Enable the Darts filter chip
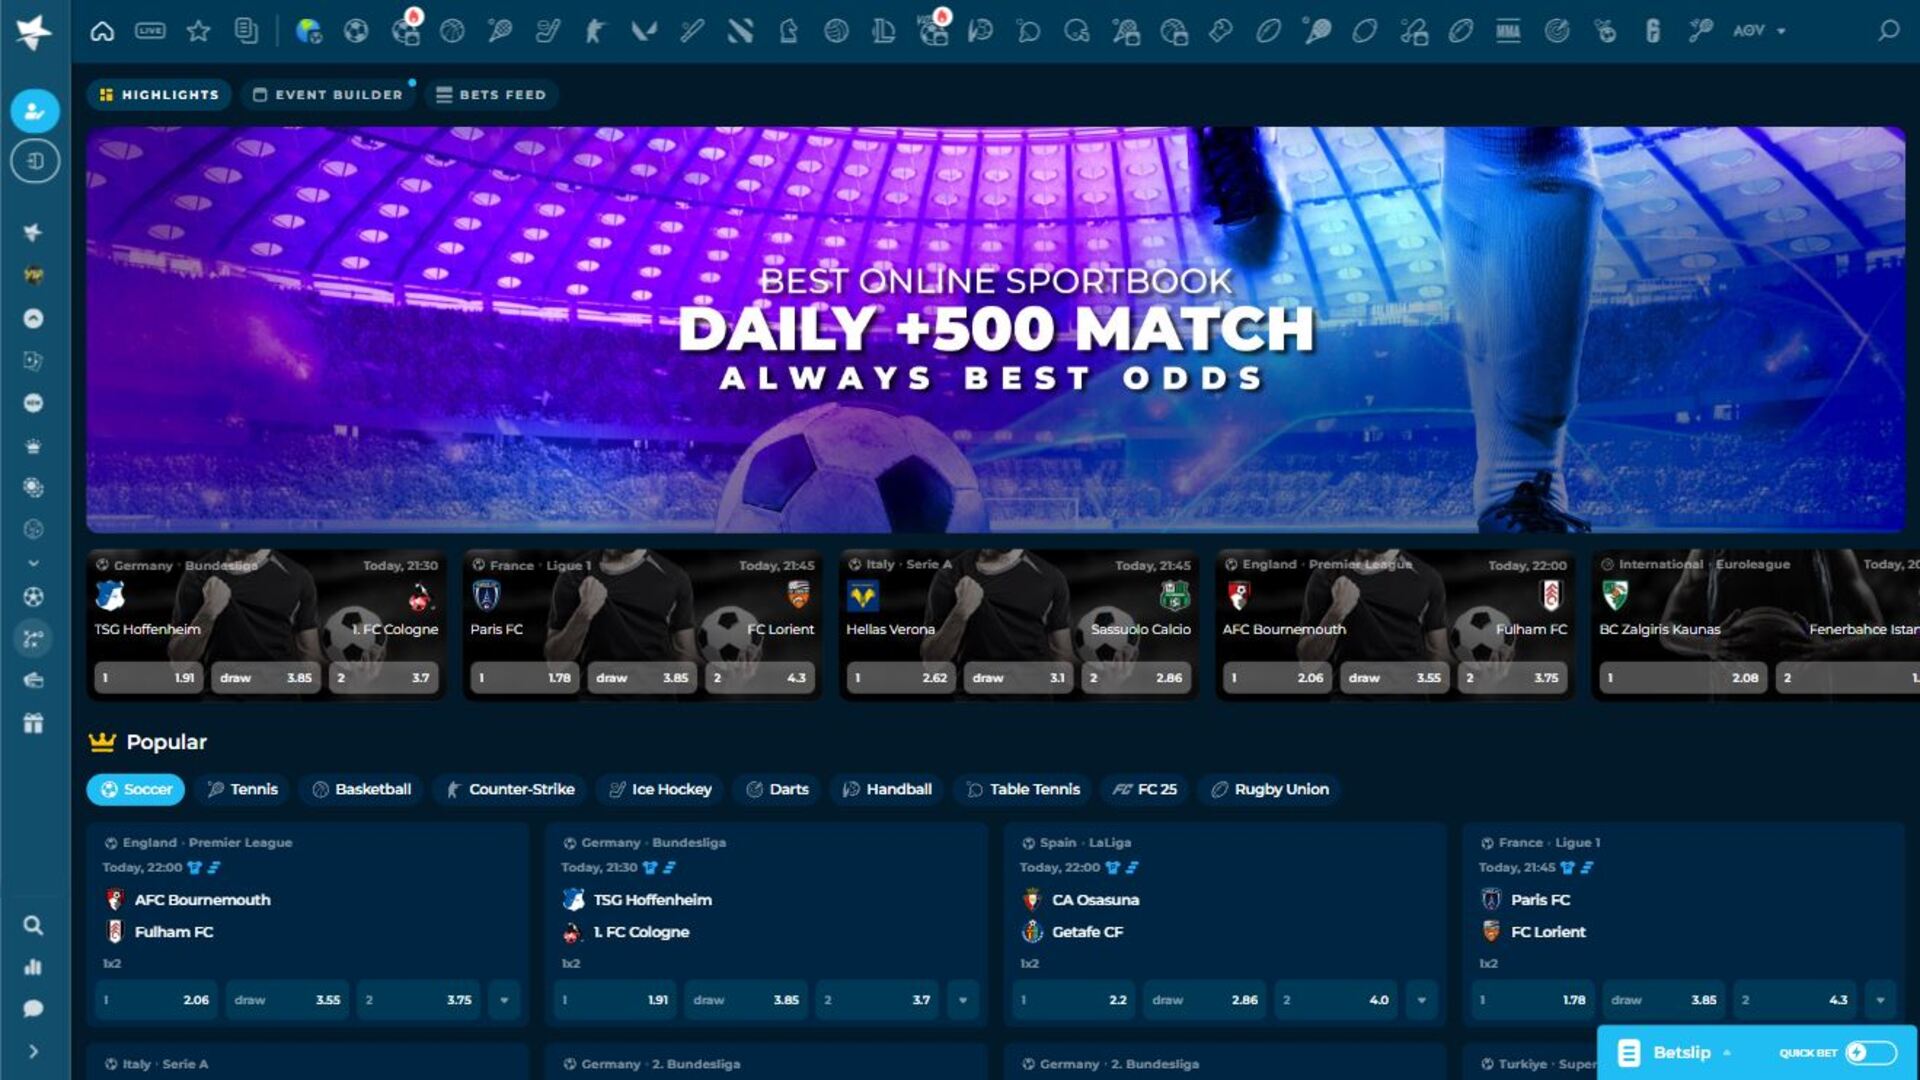 click(776, 789)
